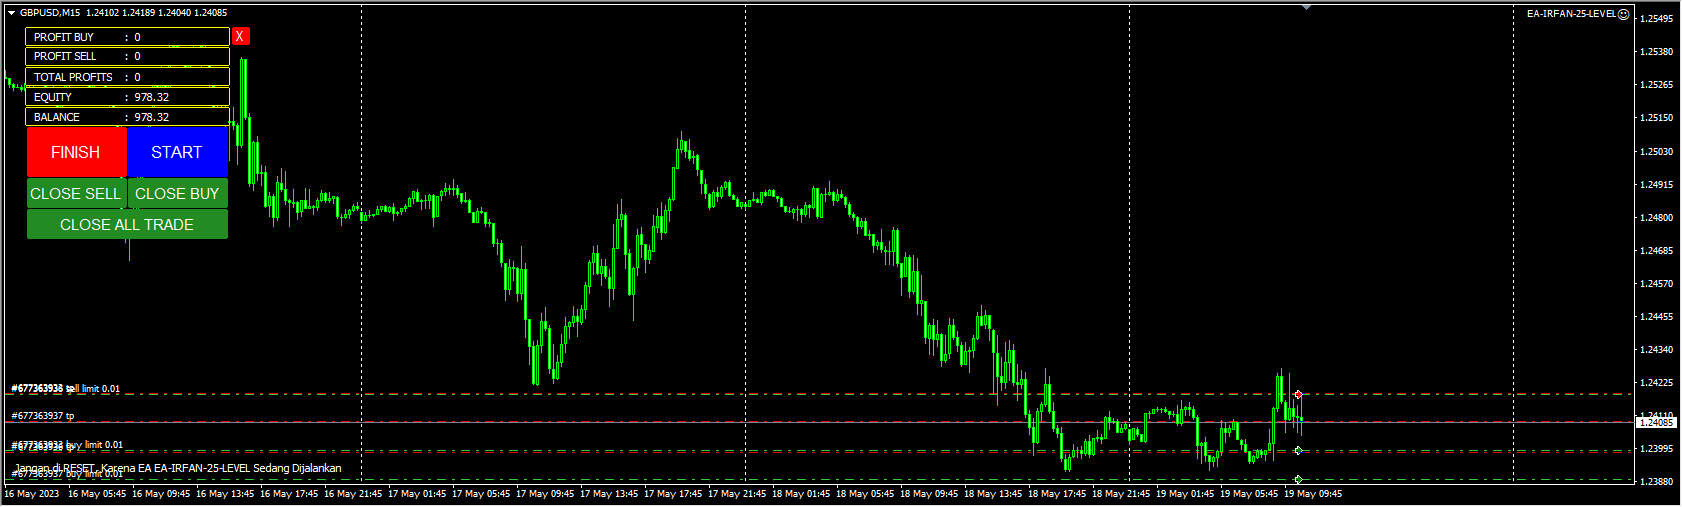Click the EQUITY 978.32 field

(127, 97)
